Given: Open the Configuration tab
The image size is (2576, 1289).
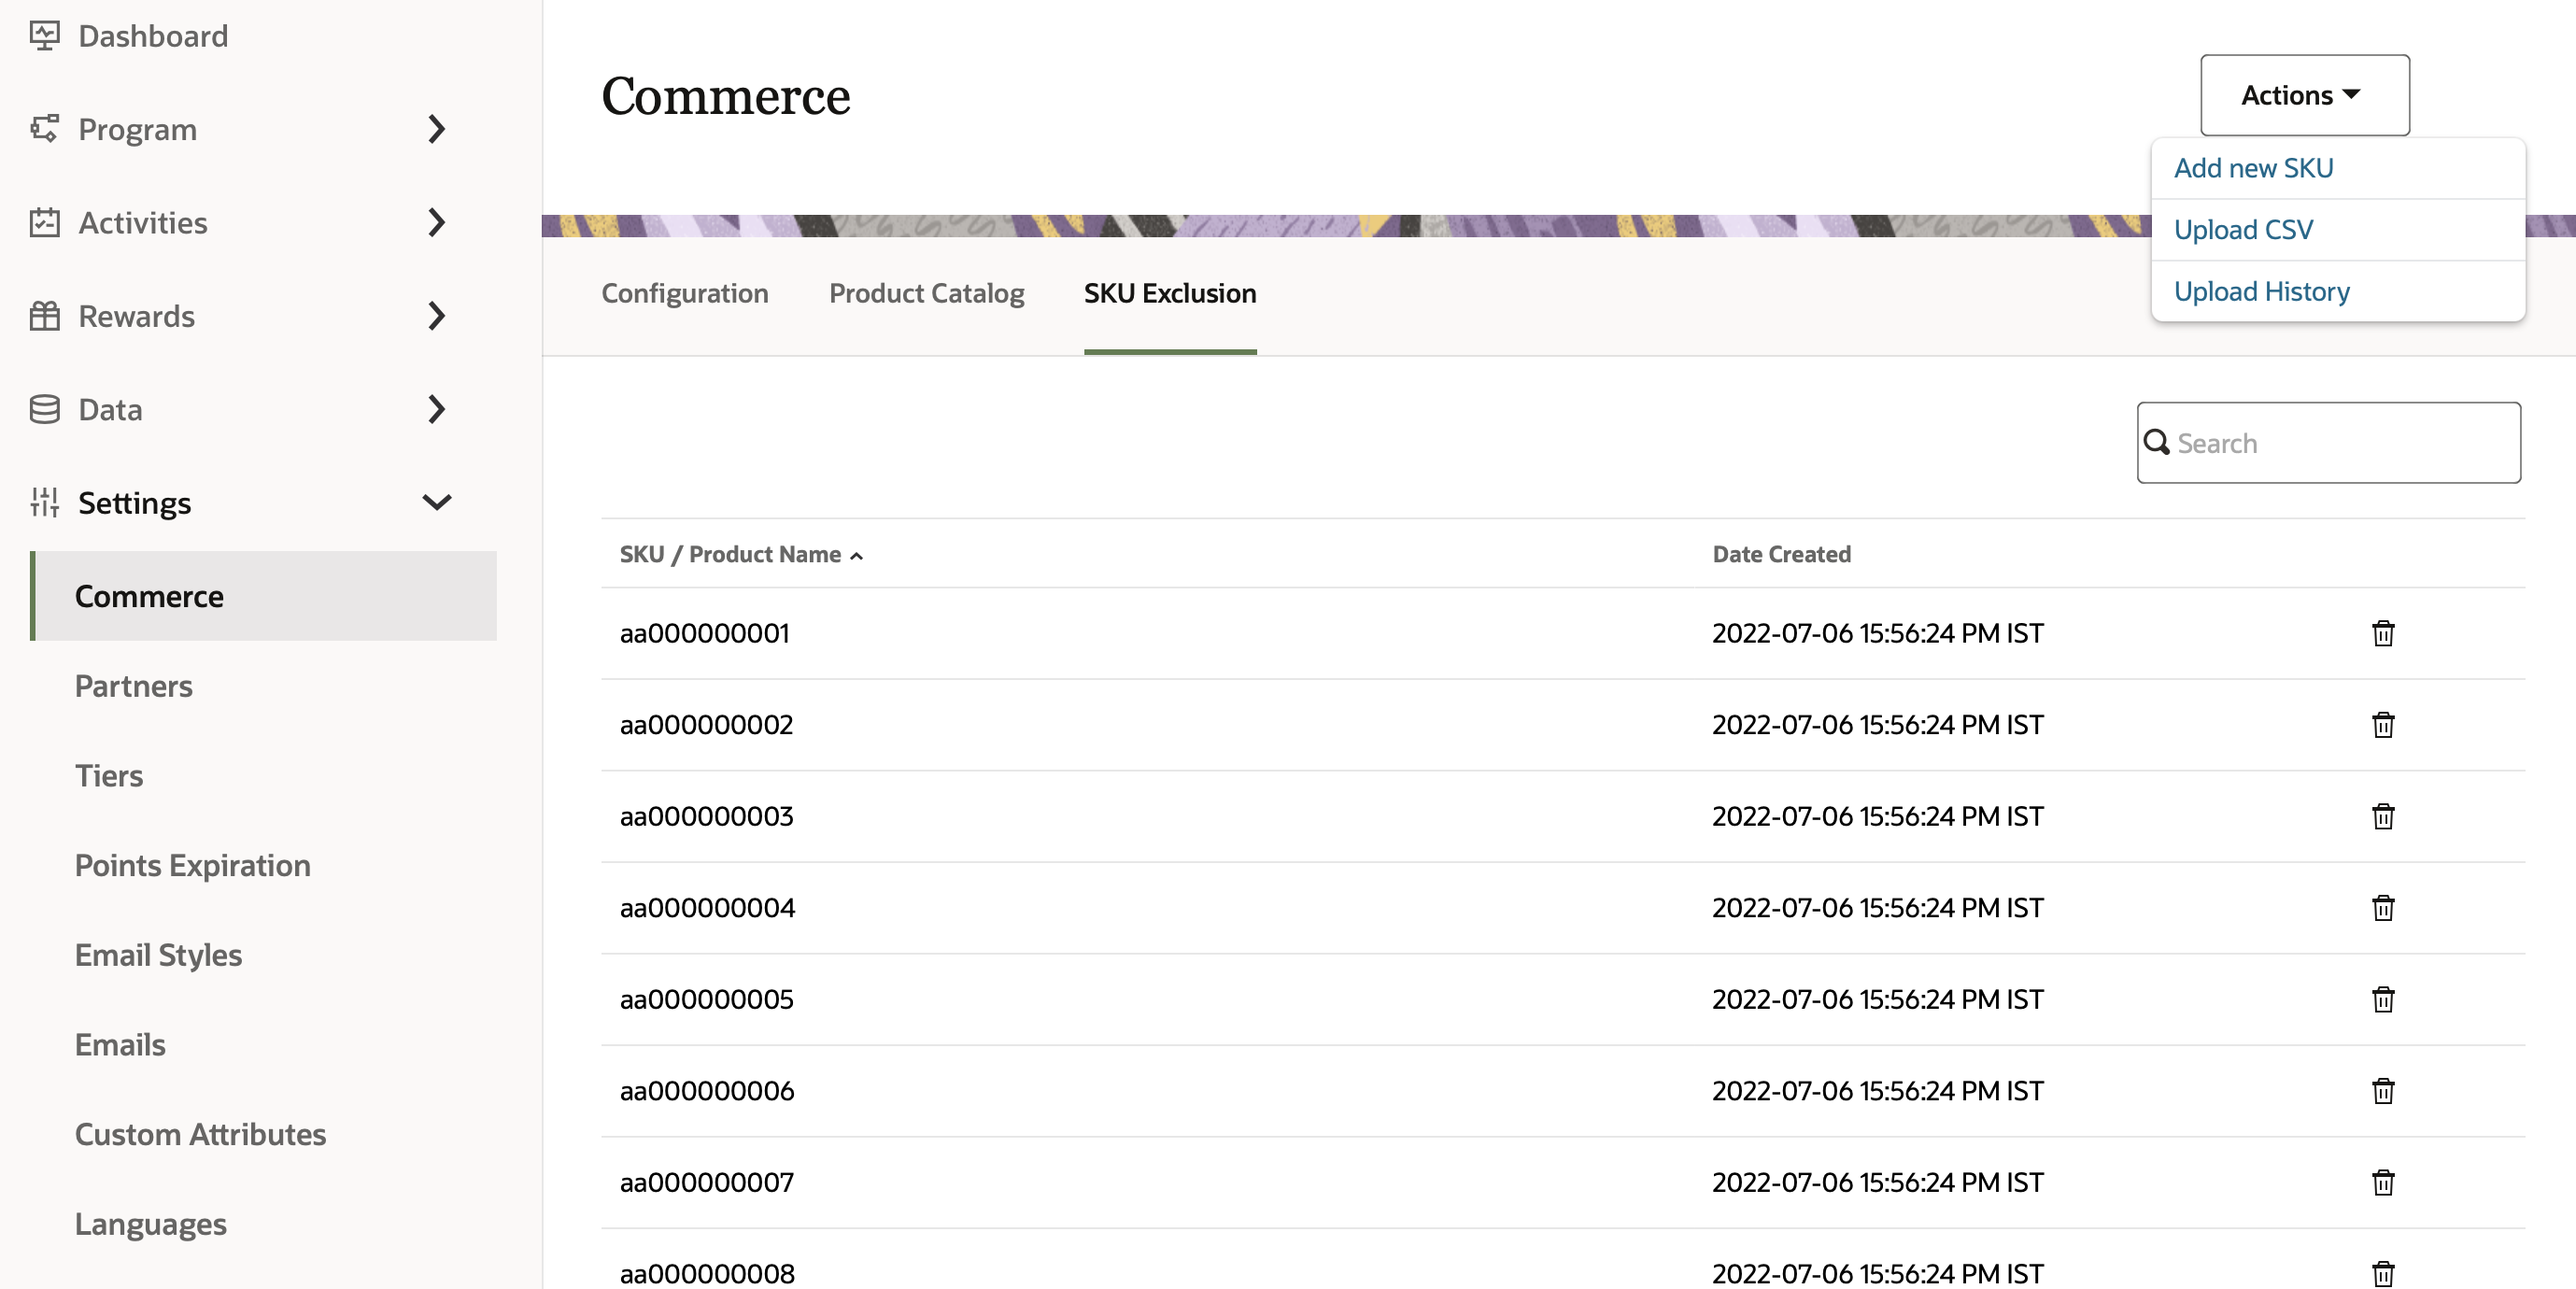Looking at the screenshot, I should [x=684, y=293].
